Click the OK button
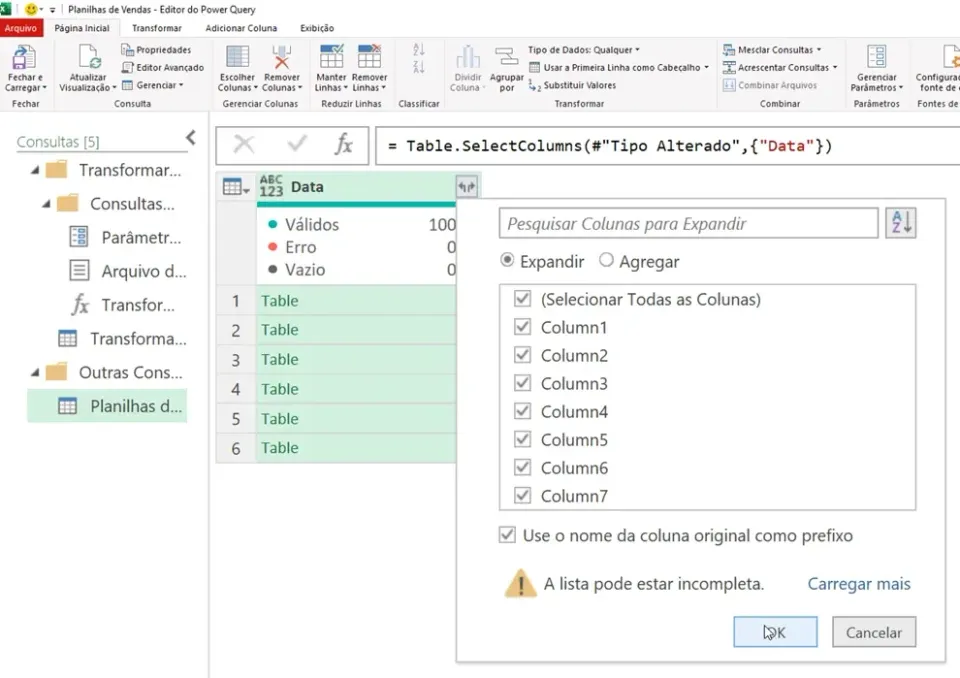Viewport: 960px width, 678px height. coord(775,632)
